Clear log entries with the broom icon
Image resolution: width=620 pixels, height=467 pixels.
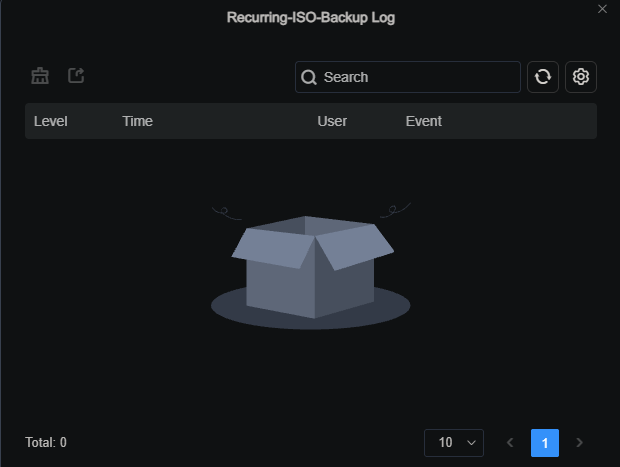coord(40,76)
